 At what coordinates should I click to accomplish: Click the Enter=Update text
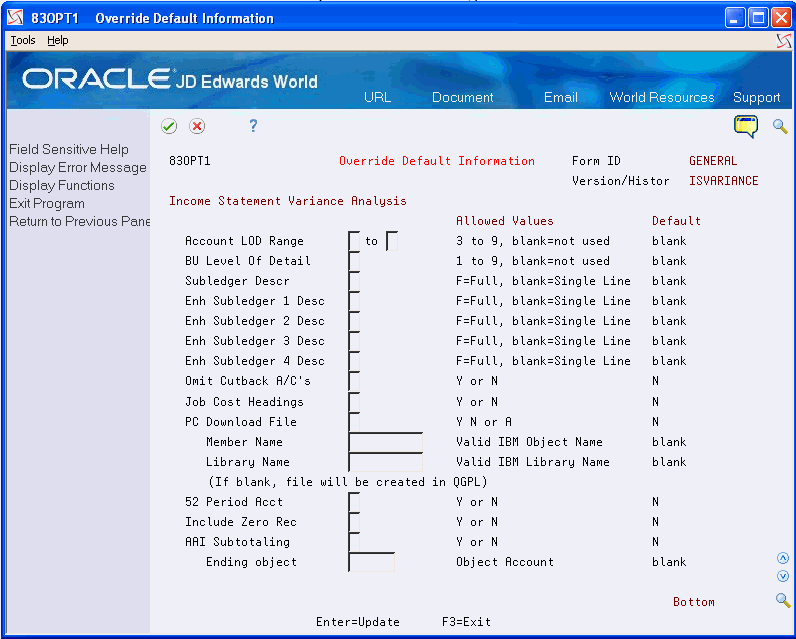click(x=358, y=622)
